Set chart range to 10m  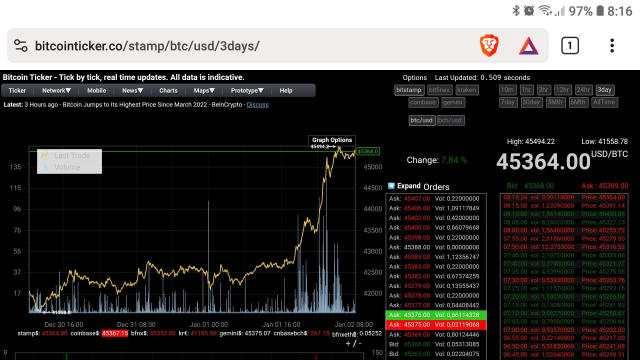click(x=507, y=90)
